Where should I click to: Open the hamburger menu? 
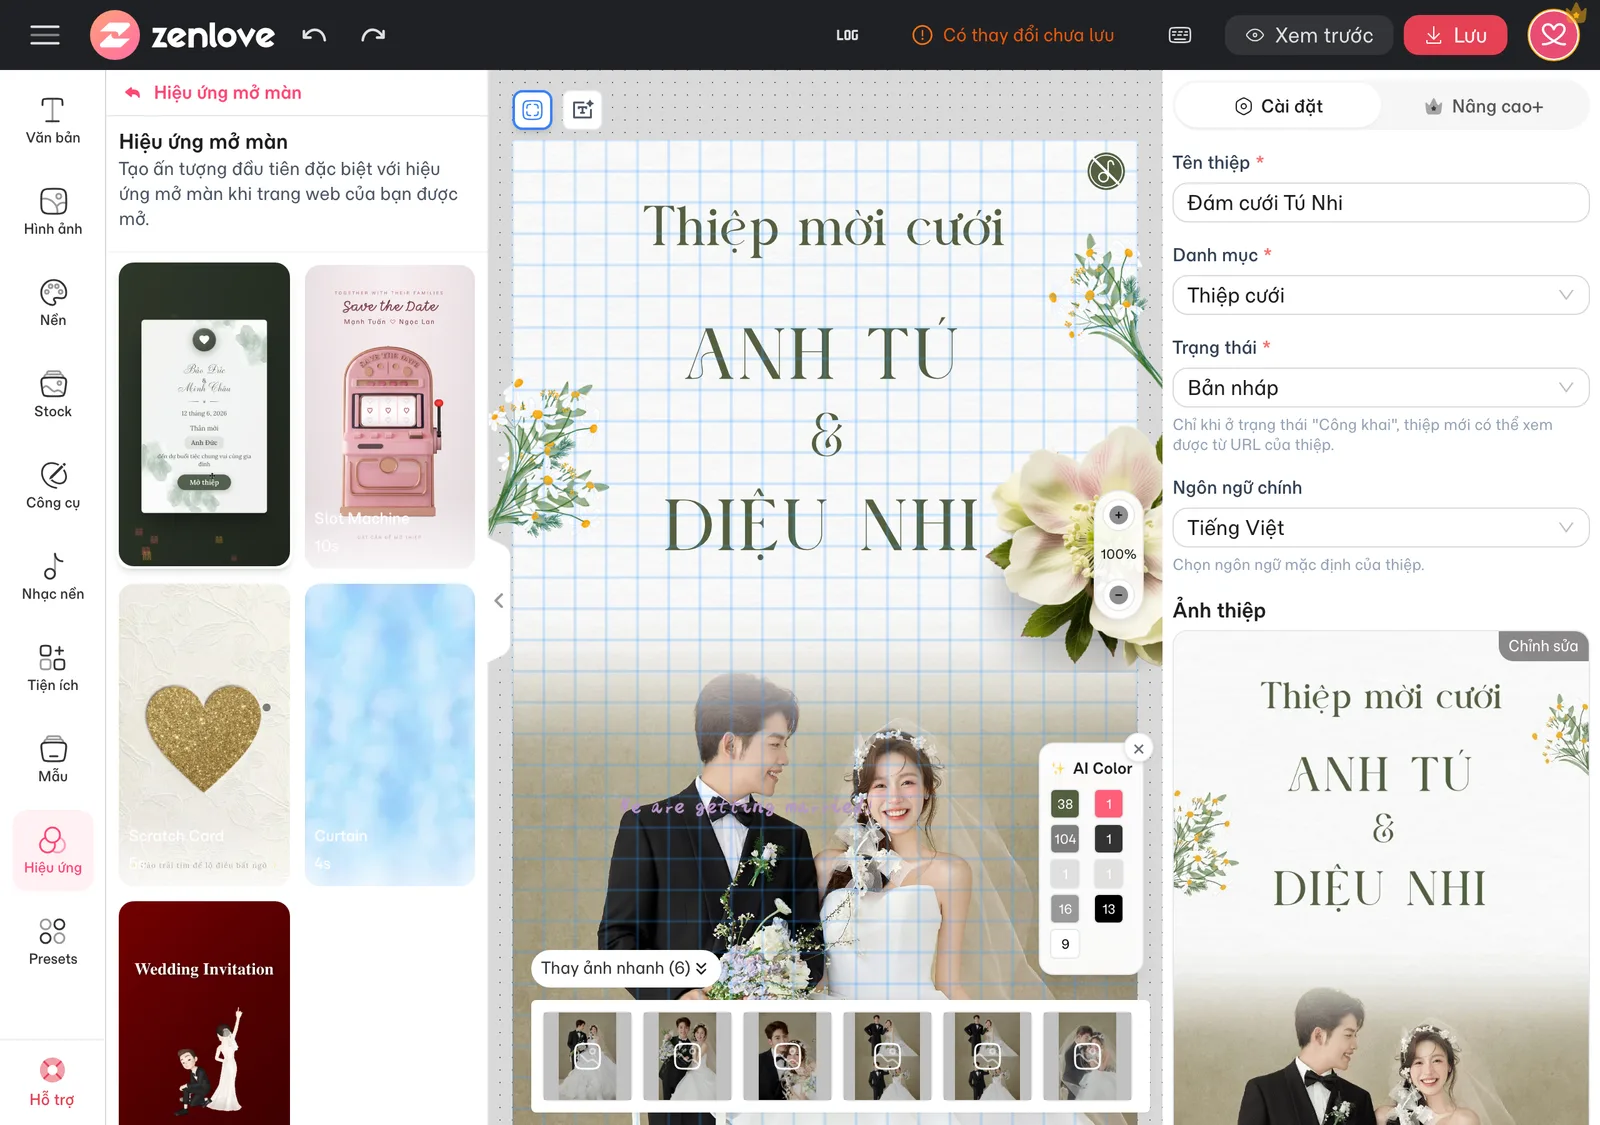[45, 35]
